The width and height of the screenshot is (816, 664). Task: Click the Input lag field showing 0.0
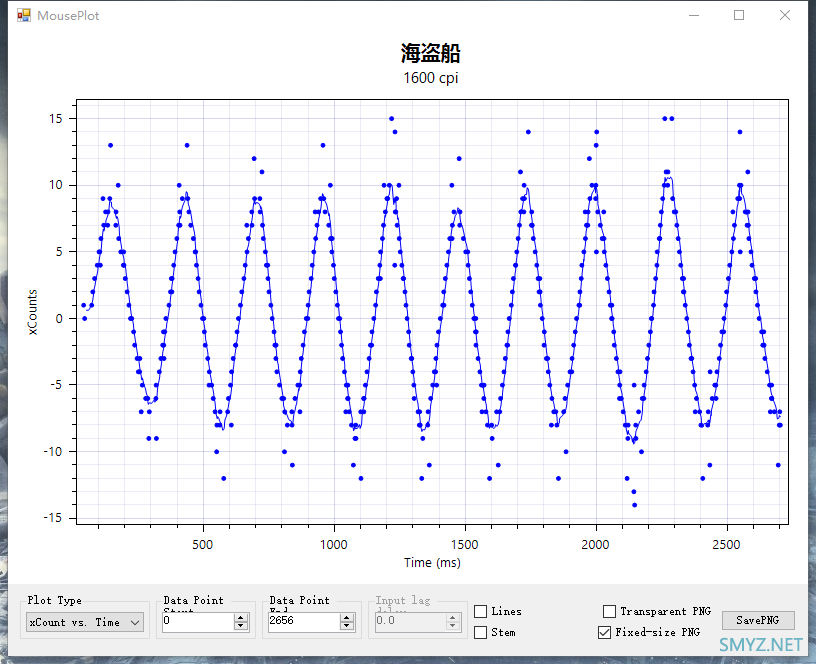(x=410, y=621)
